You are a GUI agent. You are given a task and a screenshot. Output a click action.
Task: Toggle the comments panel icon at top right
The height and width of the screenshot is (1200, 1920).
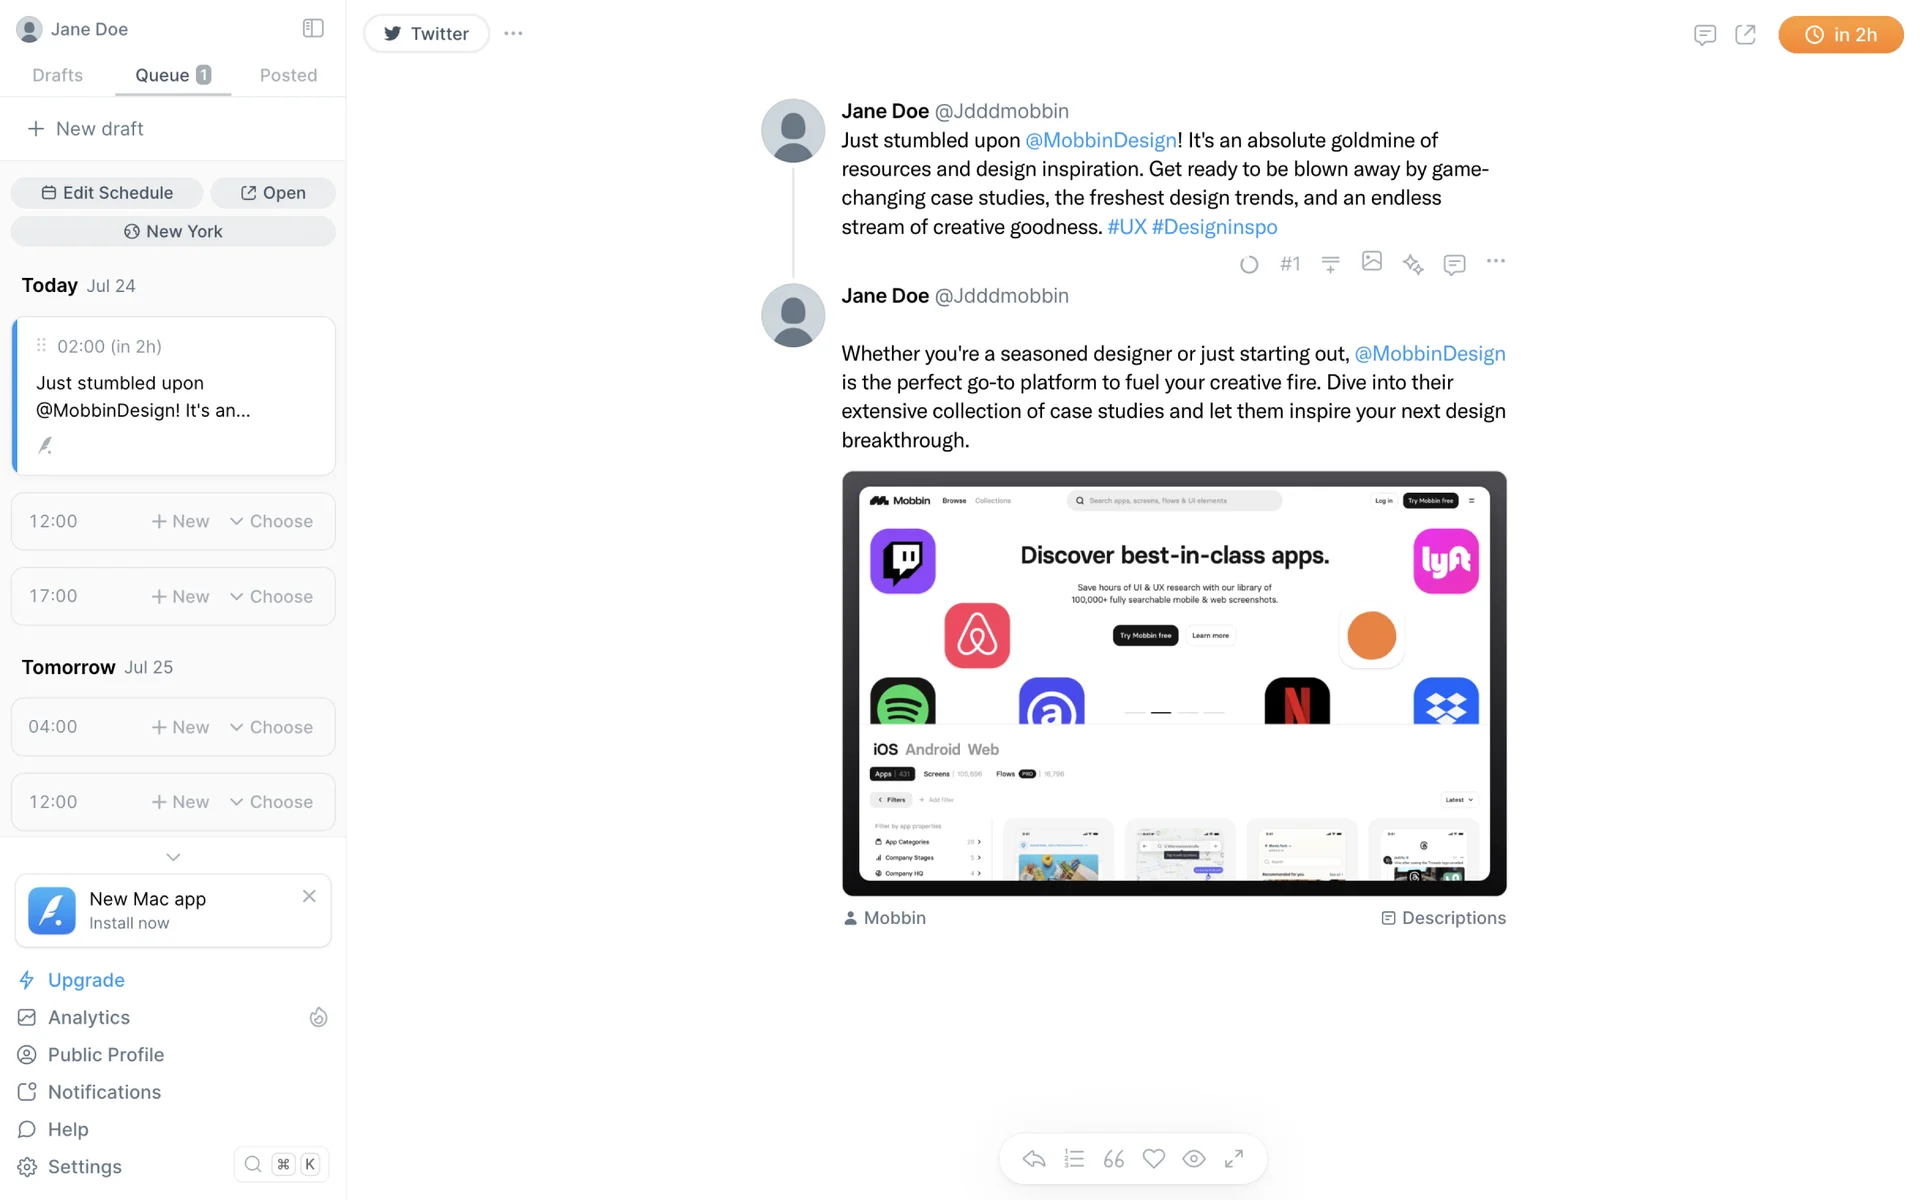coord(1705,35)
